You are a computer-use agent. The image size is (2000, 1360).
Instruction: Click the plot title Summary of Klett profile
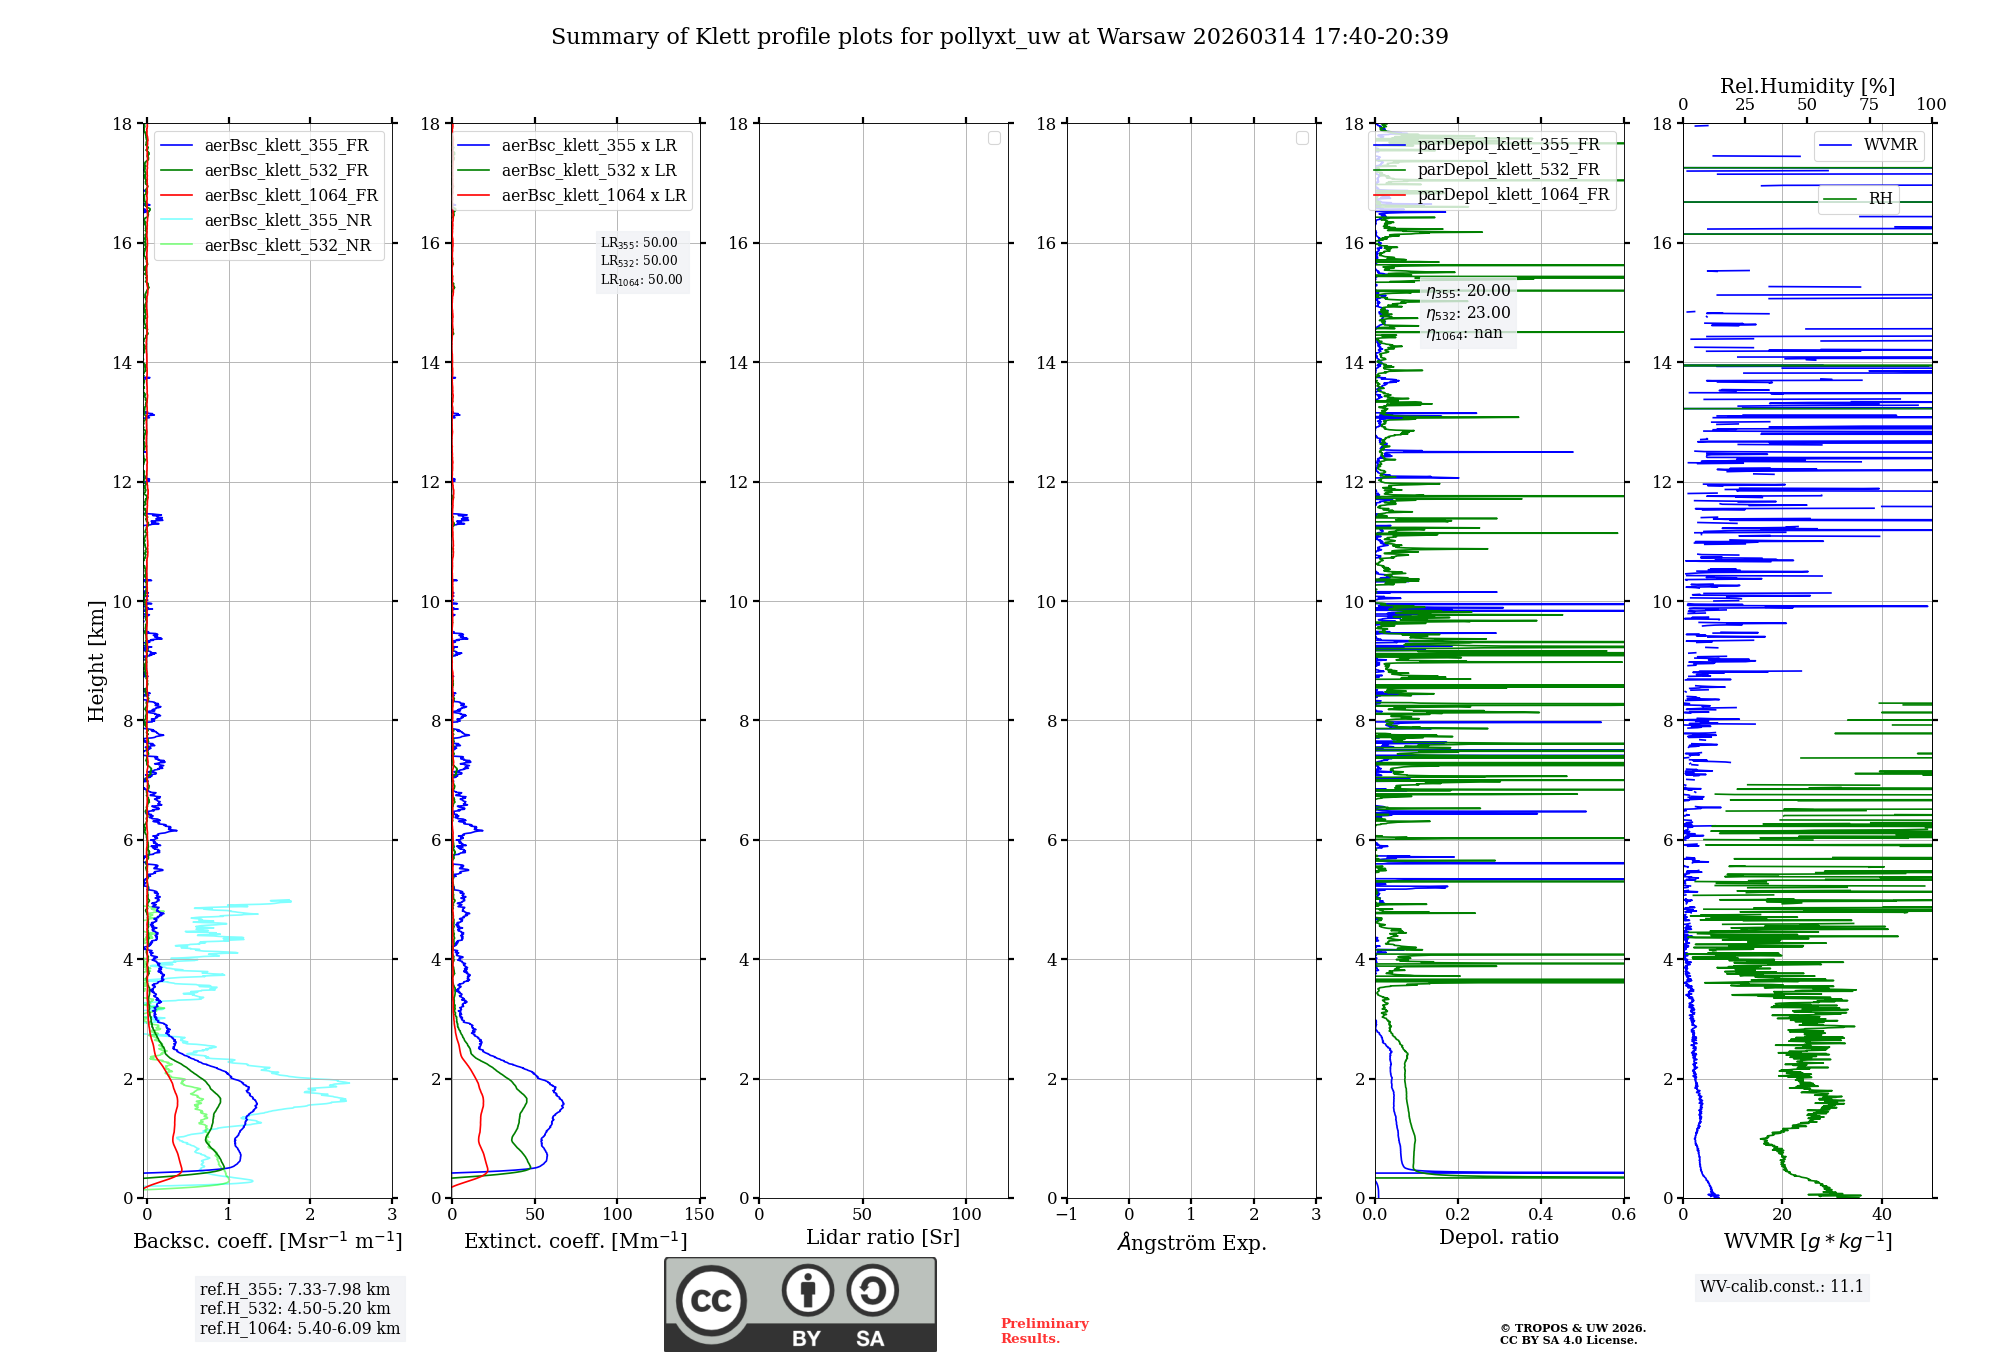999,37
